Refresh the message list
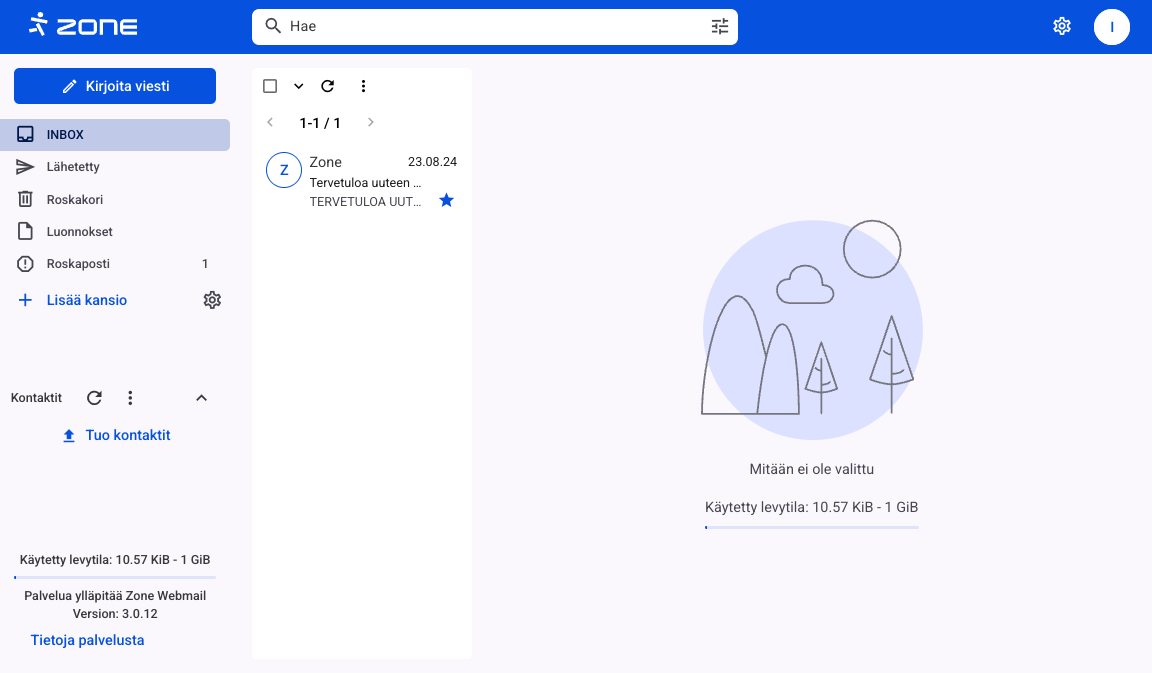Viewport: 1152px width, 673px height. click(x=327, y=86)
